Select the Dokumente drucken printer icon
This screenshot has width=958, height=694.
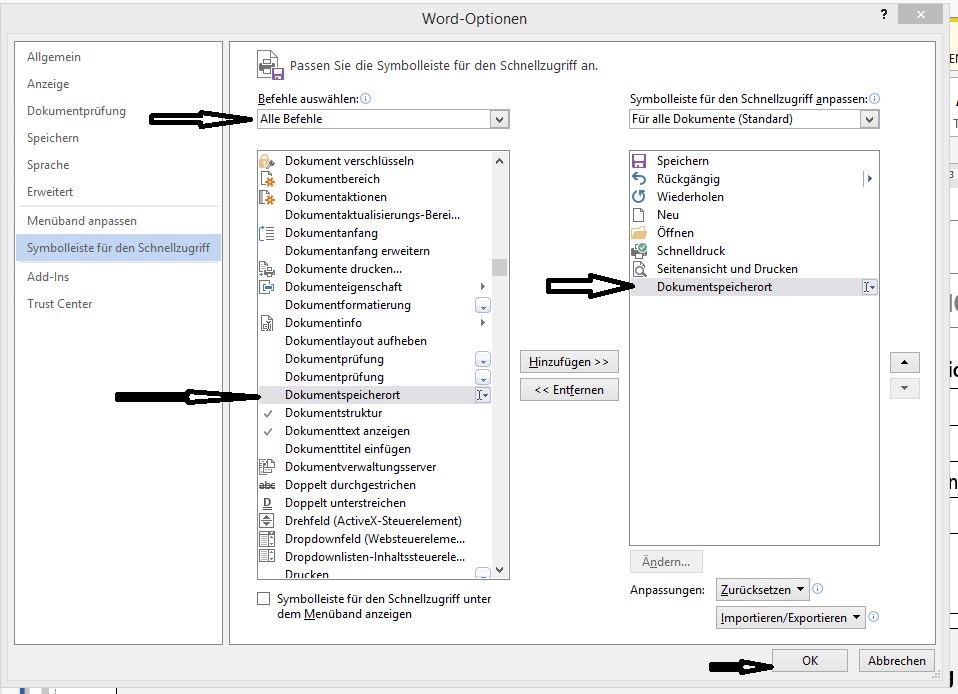tap(267, 269)
